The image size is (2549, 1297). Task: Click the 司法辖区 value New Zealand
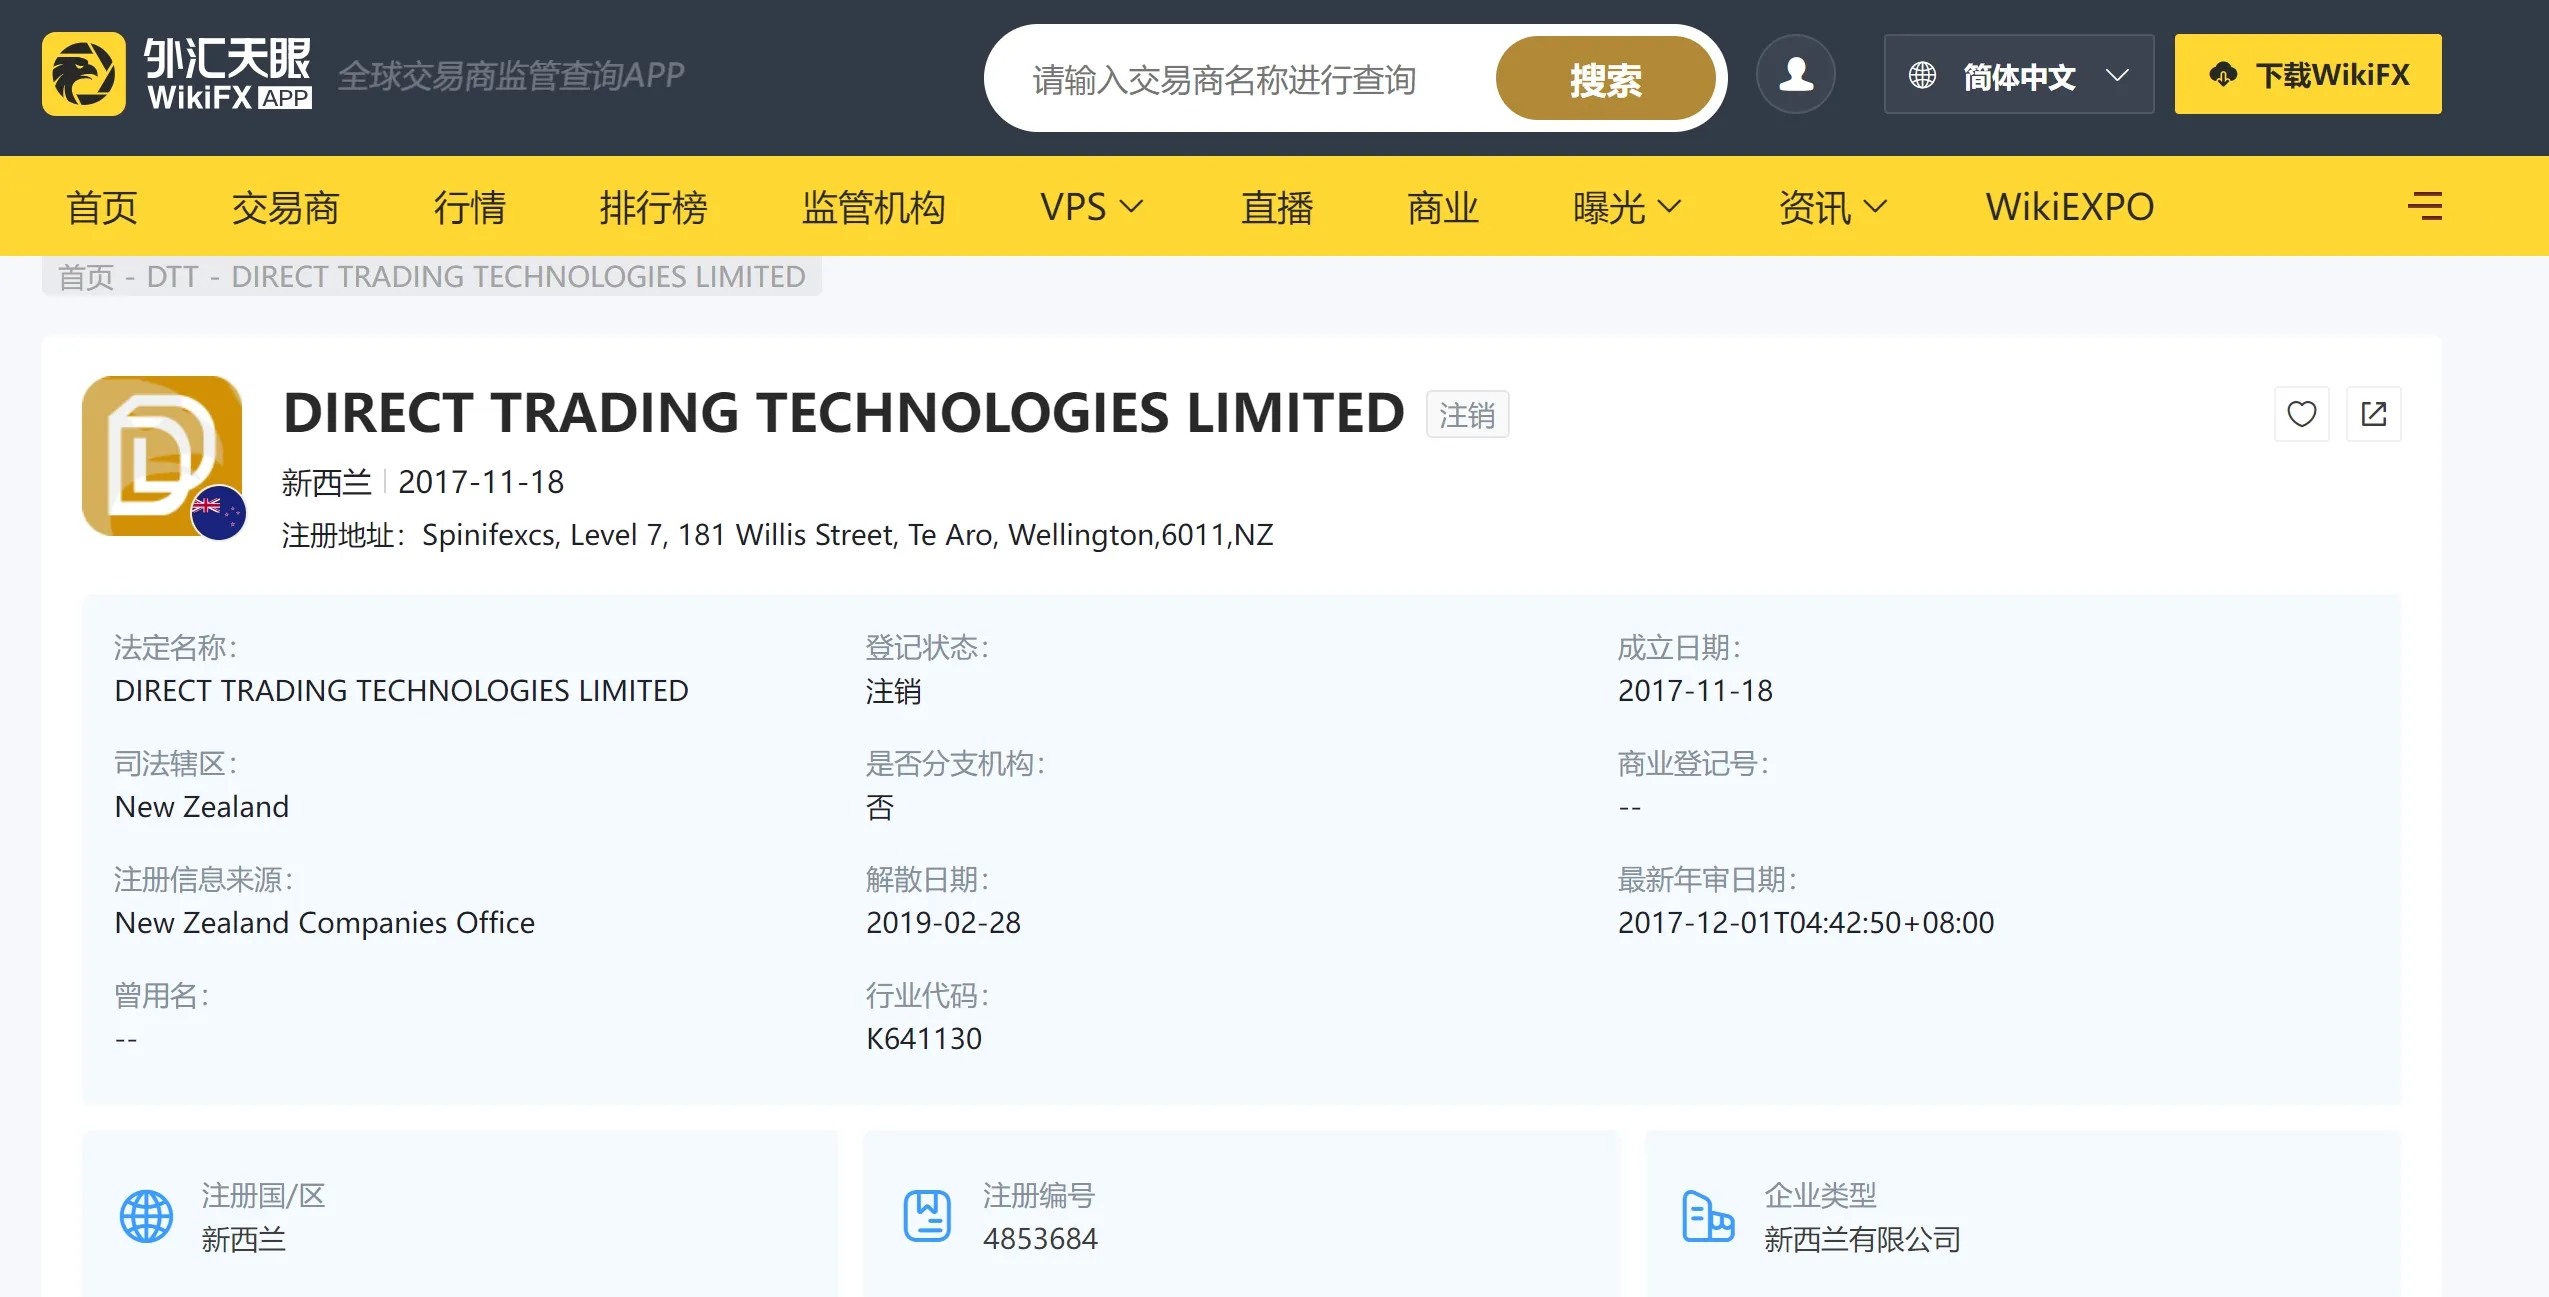[x=202, y=806]
